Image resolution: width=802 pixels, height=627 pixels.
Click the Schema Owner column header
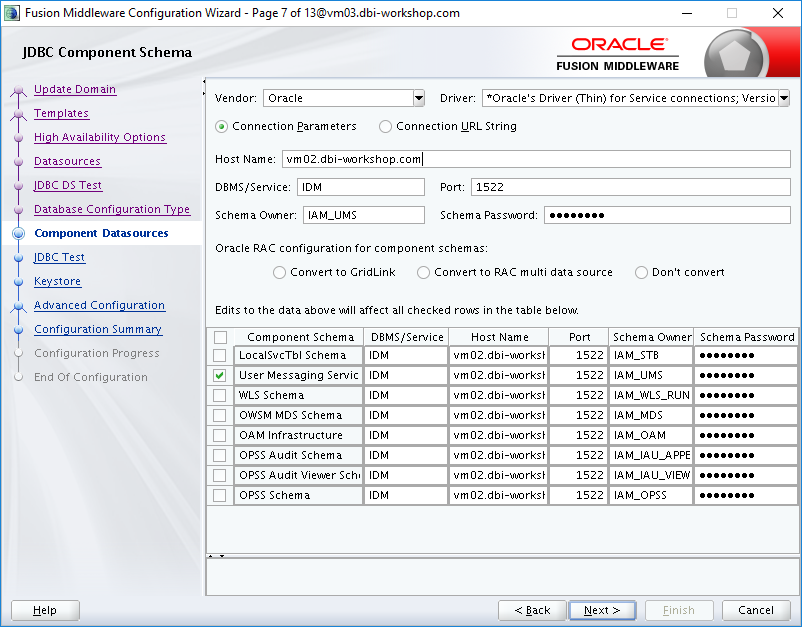652,338
